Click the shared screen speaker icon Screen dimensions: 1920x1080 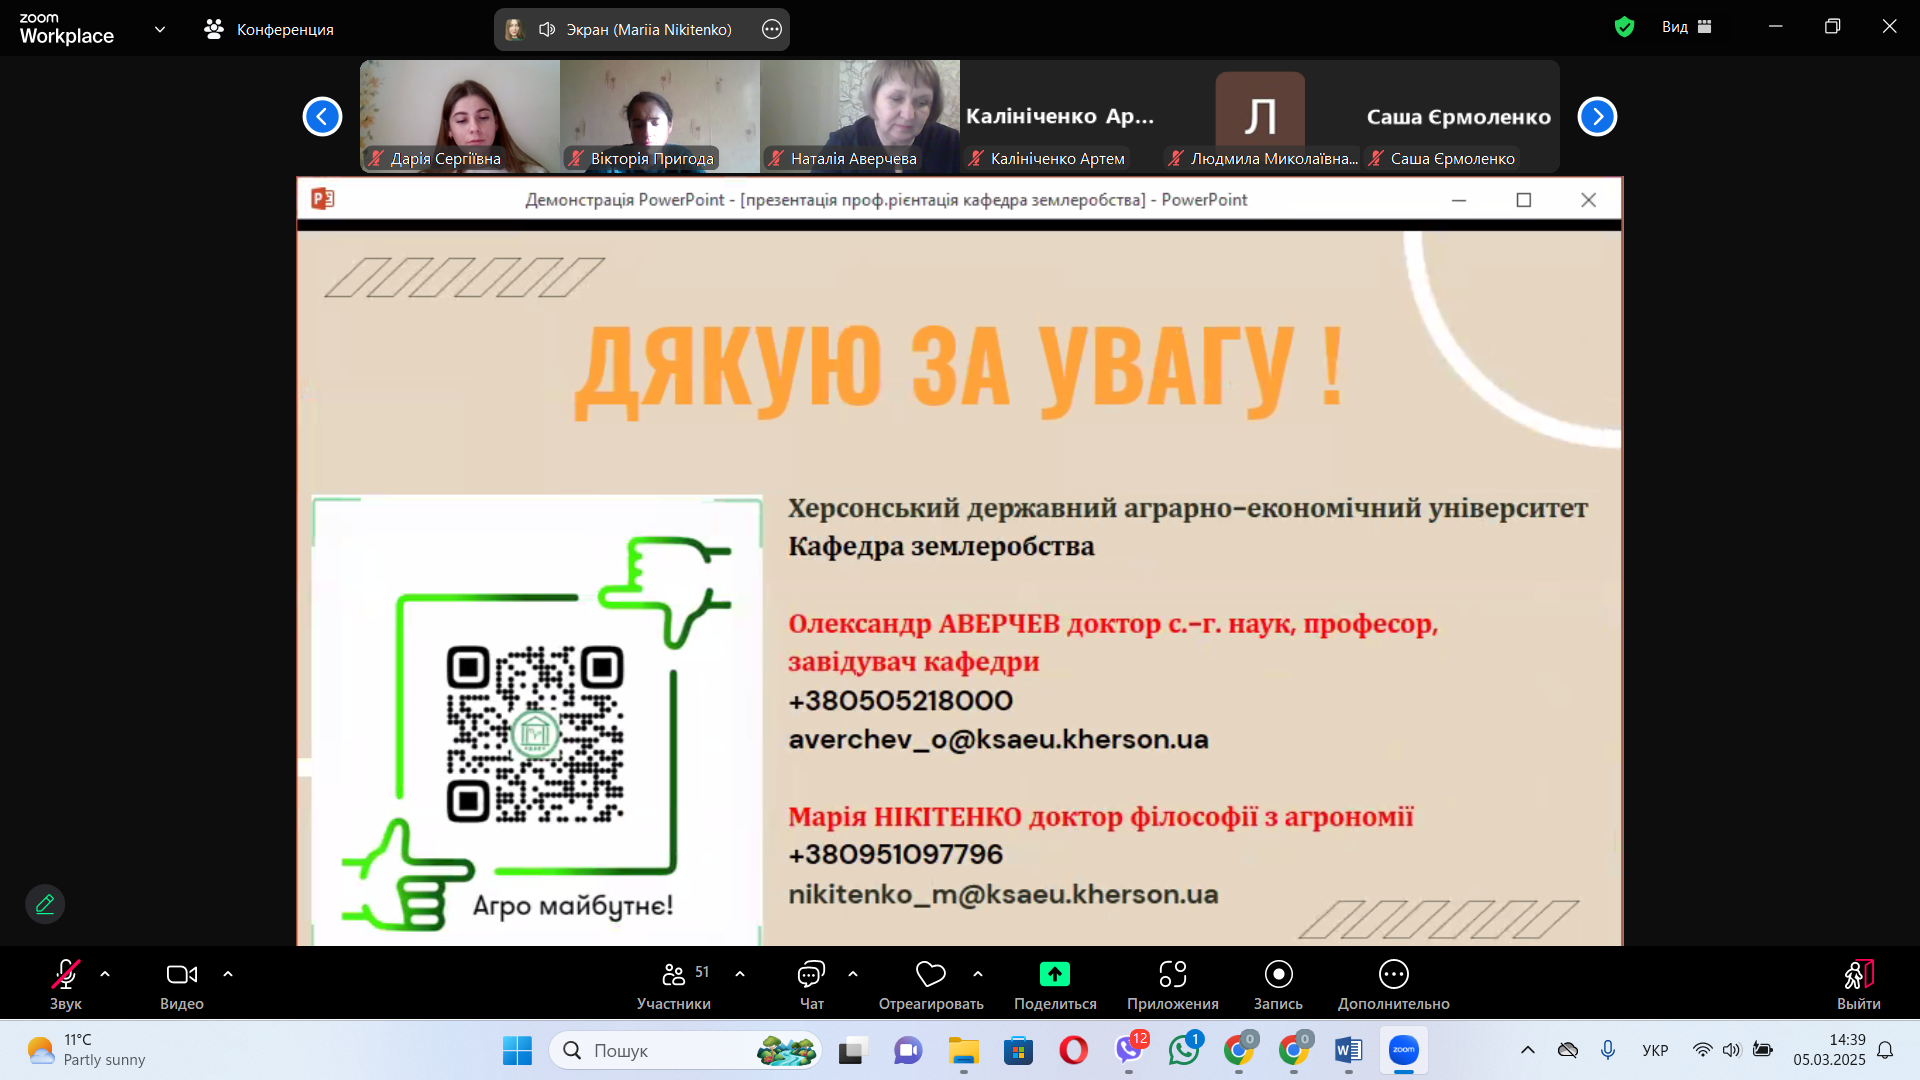coord(547,29)
